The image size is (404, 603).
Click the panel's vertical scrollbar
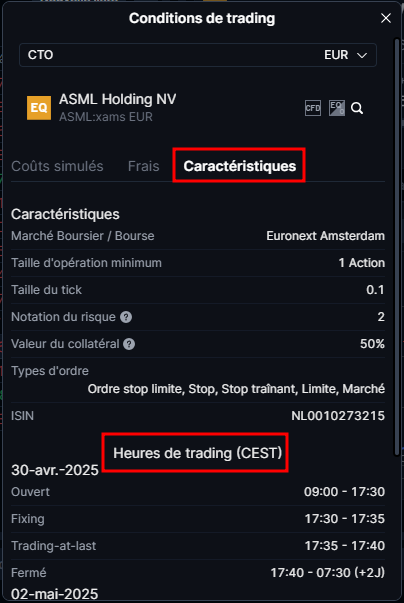pos(397,246)
